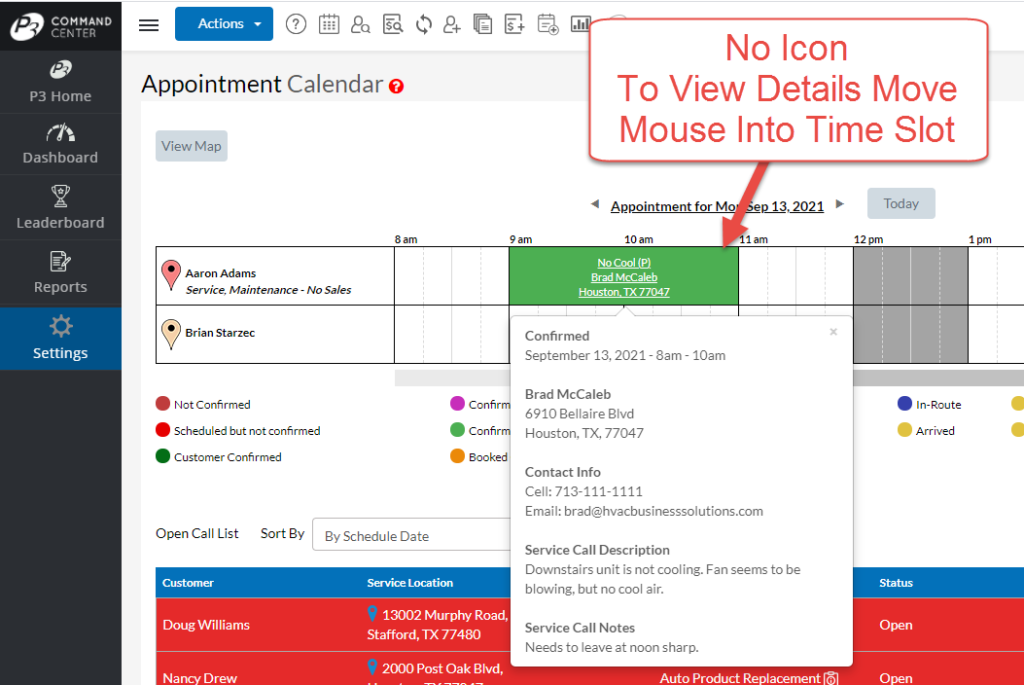Click the red help icon beside Appointment Calendar
Viewport: 1024px width, 685px height.
click(397, 87)
